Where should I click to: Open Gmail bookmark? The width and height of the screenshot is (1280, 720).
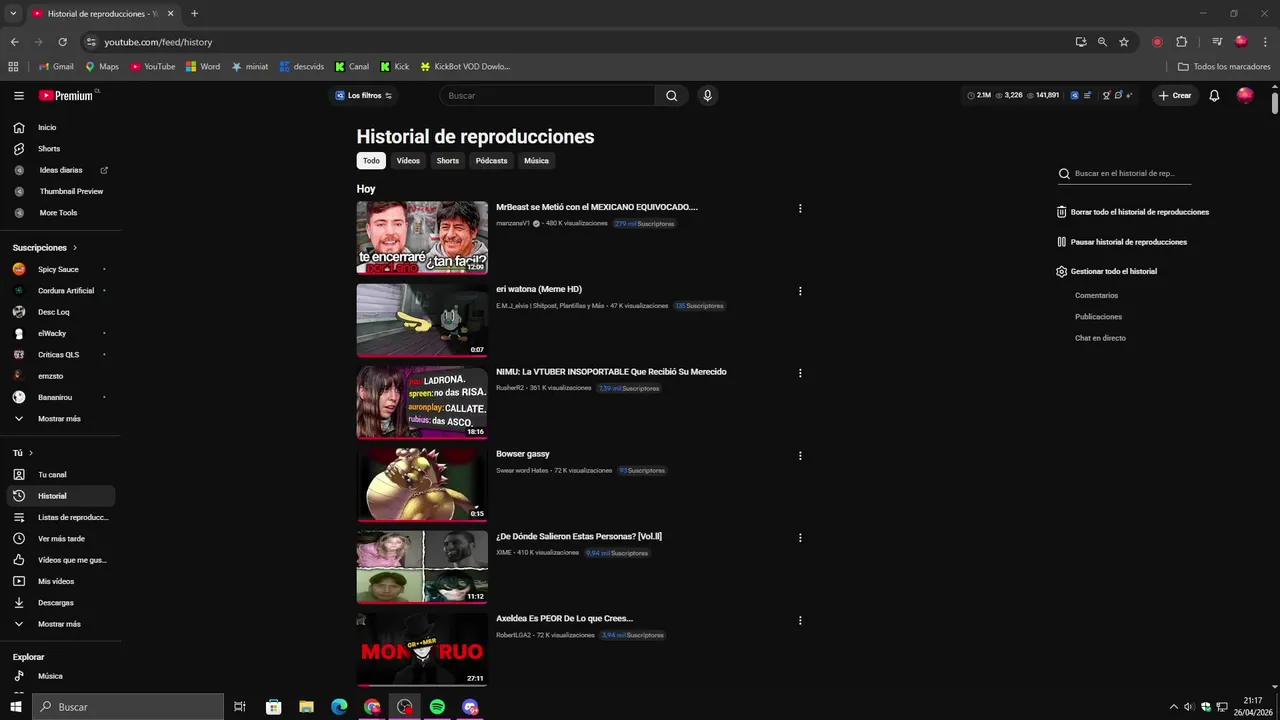click(x=56, y=67)
